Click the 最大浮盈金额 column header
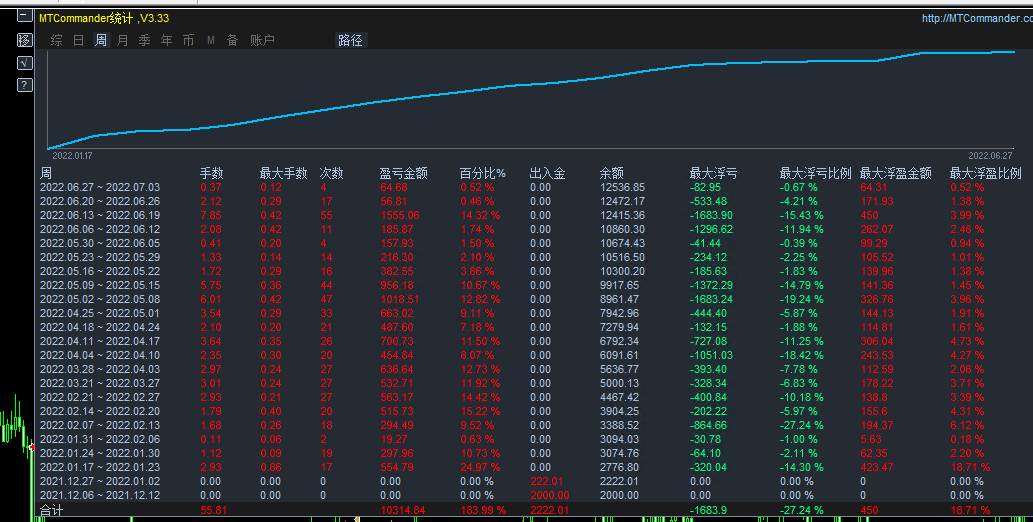The image size is (1033, 522). (895, 173)
